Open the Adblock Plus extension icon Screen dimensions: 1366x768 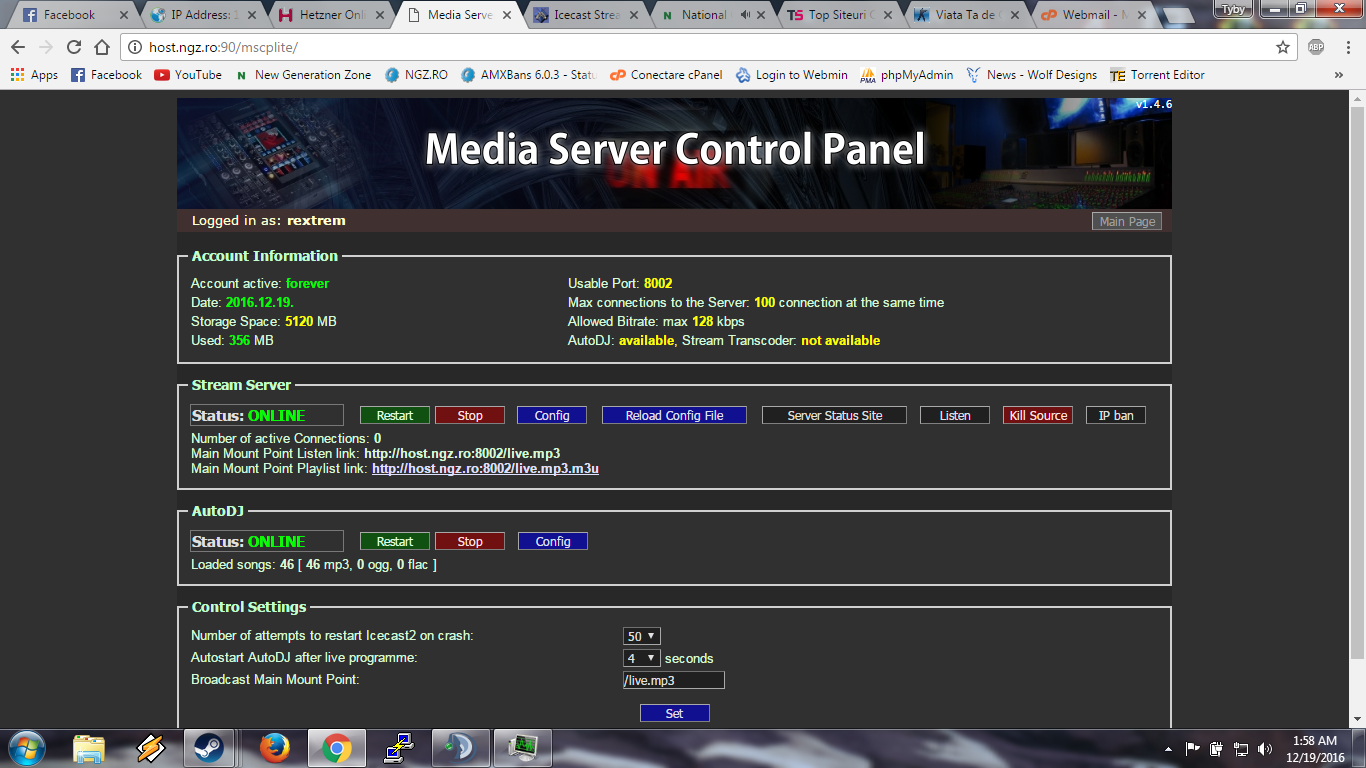(1316, 47)
